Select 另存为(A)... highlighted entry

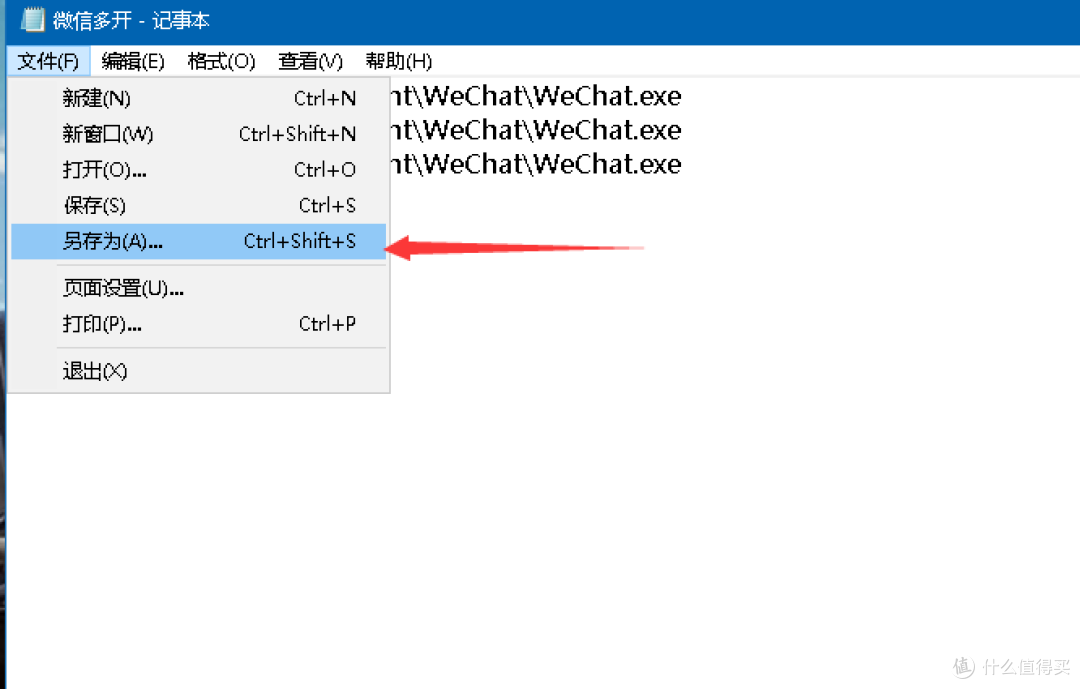198,241
